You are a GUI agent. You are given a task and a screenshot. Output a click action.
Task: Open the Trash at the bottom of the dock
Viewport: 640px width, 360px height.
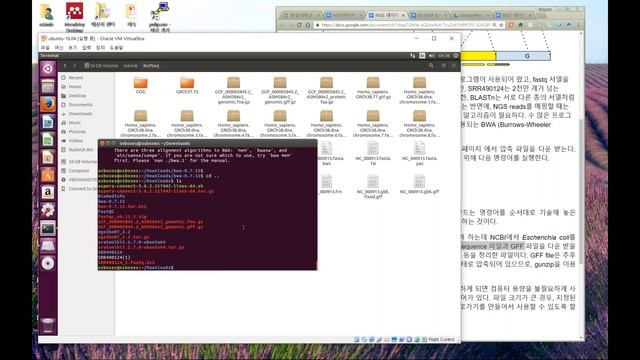click(48, 326)
